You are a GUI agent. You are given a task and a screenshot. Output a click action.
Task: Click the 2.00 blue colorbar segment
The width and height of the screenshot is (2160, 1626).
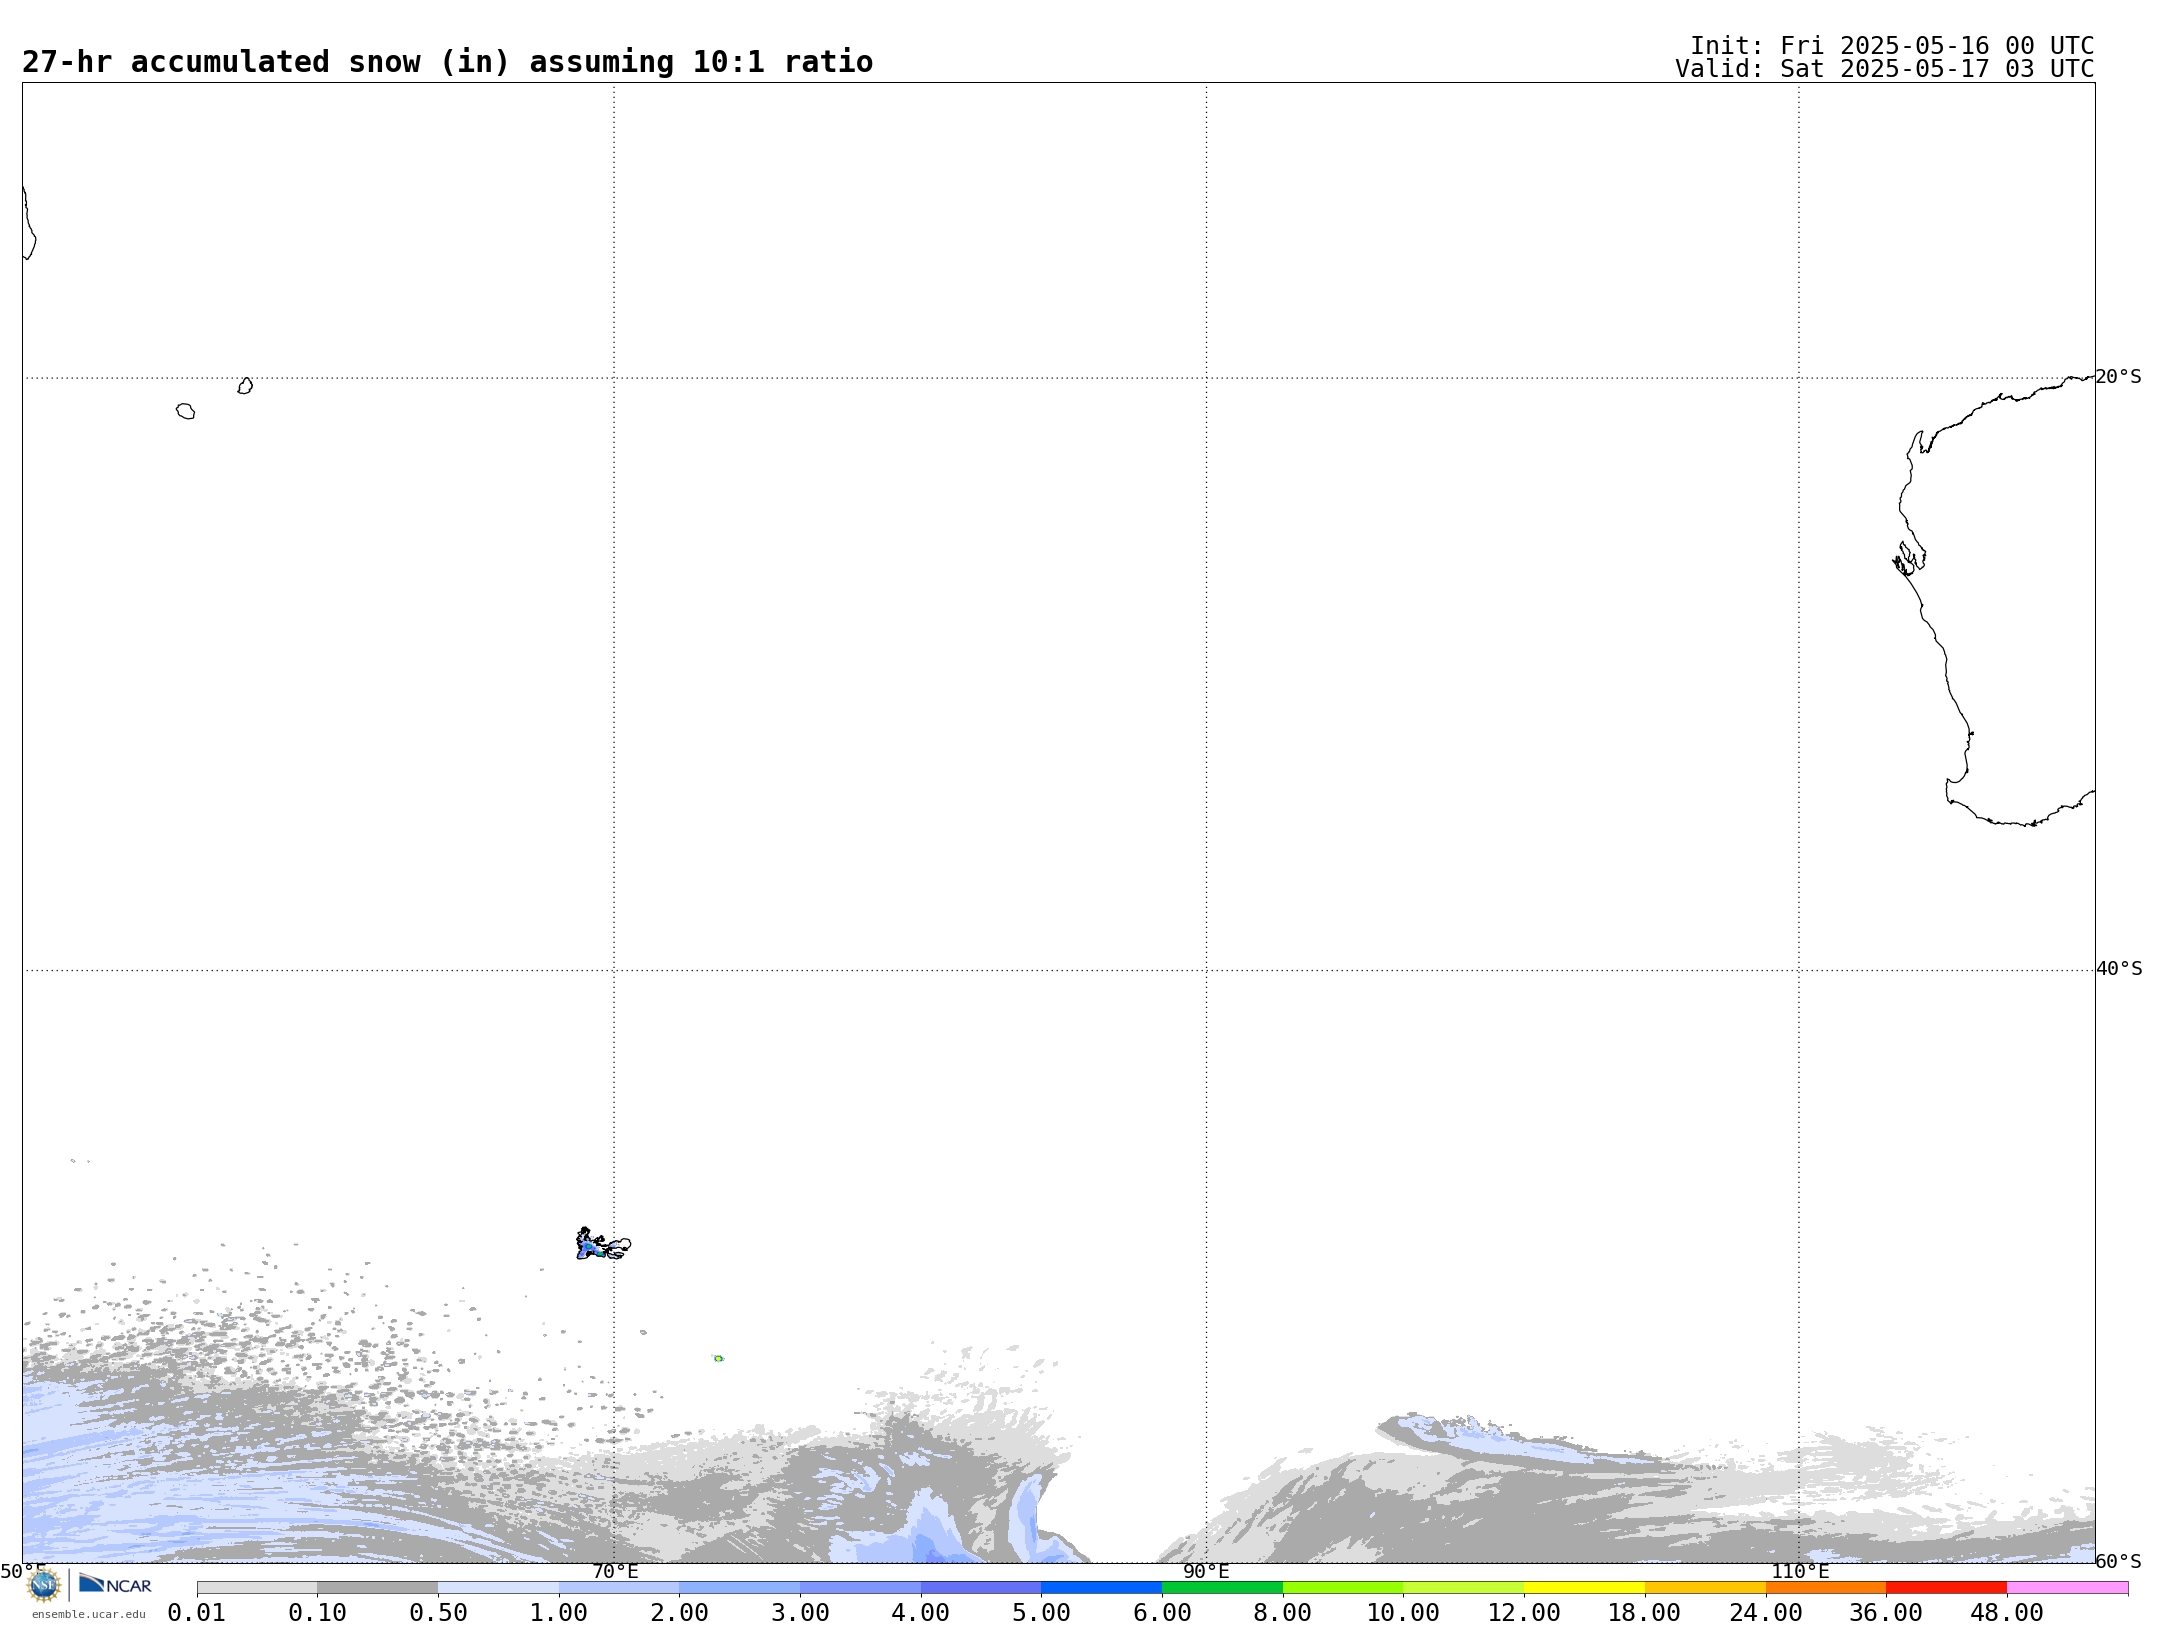[740, 1588]
